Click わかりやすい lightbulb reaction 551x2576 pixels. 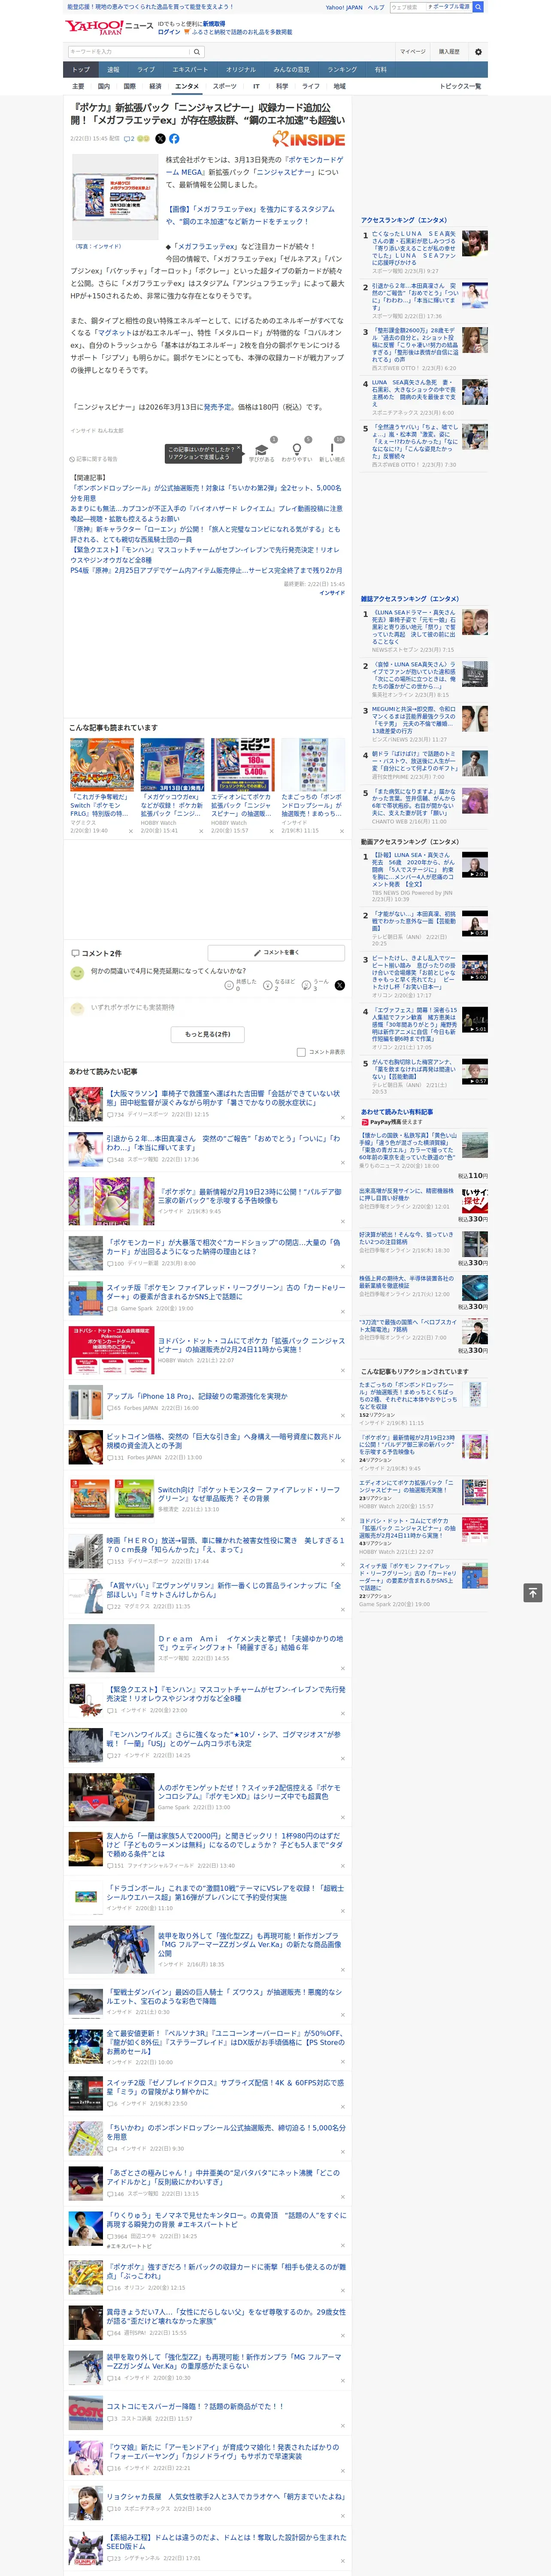point(297,451)
